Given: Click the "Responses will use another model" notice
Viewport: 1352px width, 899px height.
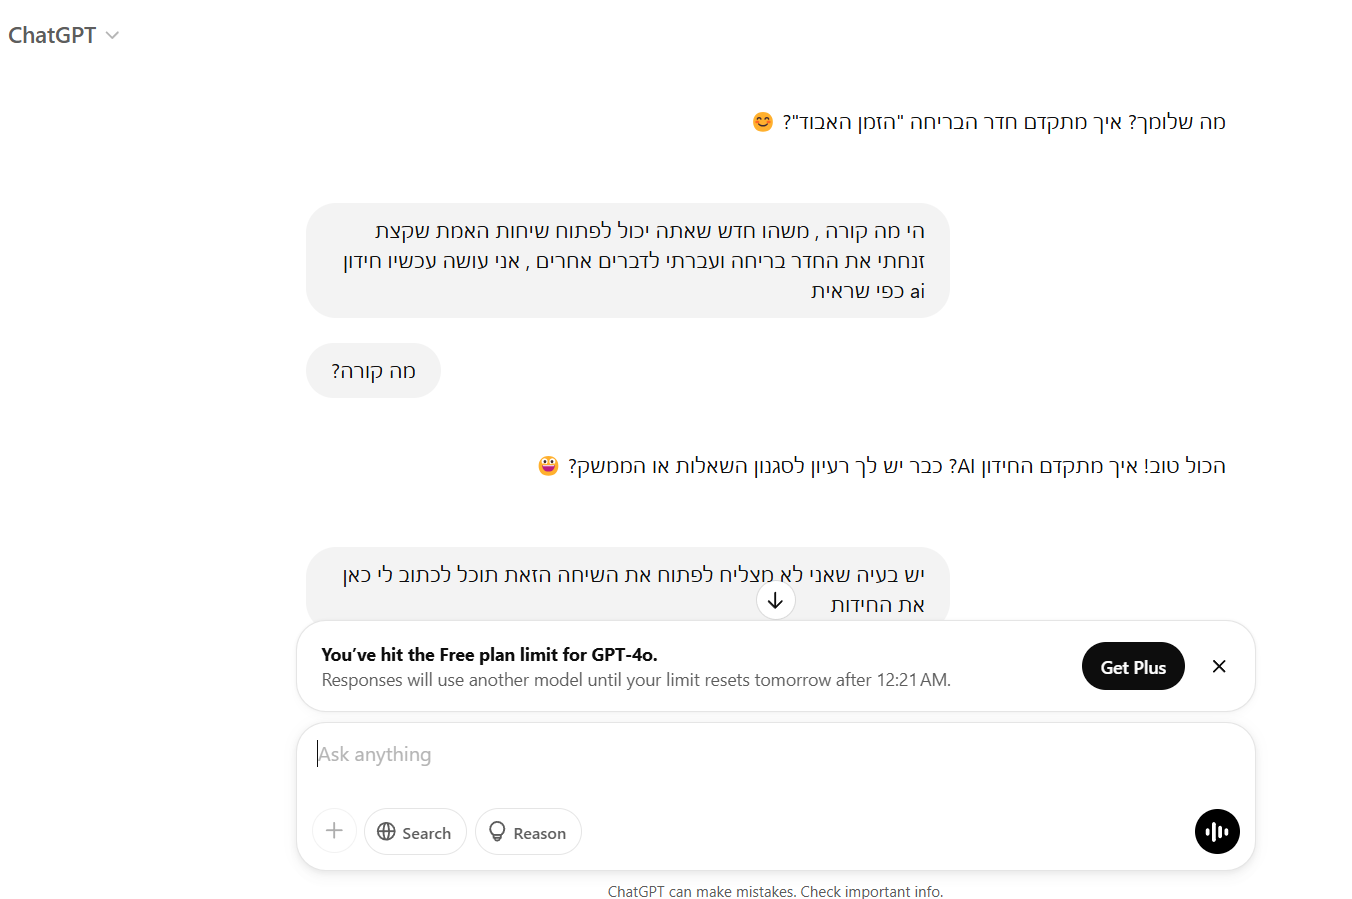Looking at the screenshot, I should (x=636, y=680).
